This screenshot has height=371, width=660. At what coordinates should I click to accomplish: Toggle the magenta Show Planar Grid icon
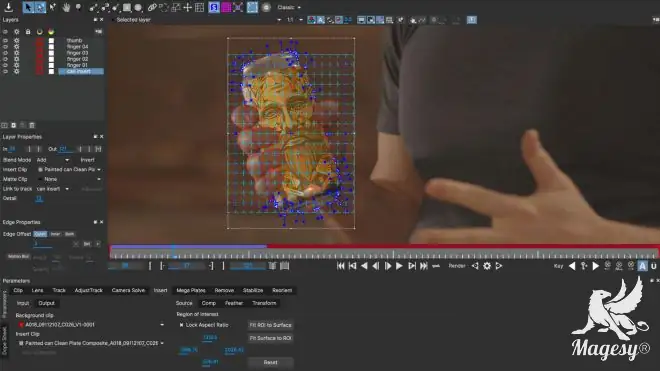226,7
